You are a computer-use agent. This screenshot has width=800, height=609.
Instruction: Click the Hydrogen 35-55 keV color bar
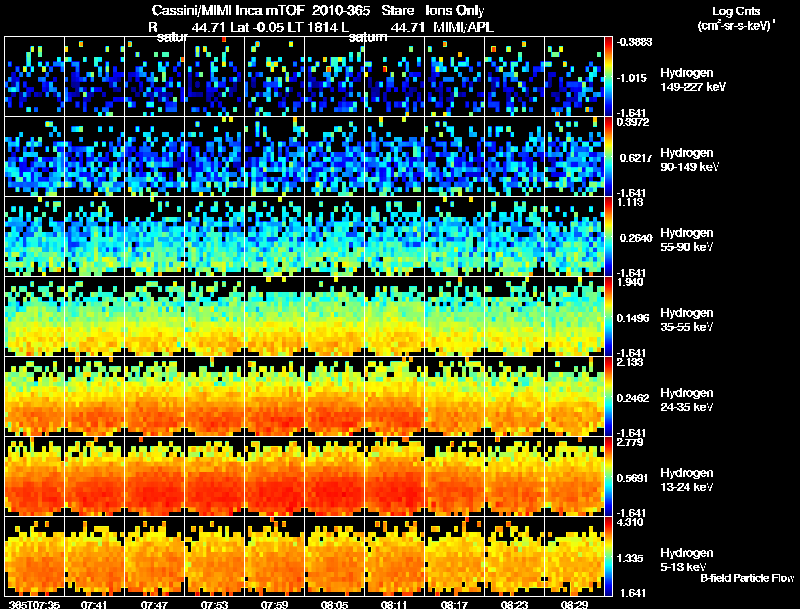(608, 316)
